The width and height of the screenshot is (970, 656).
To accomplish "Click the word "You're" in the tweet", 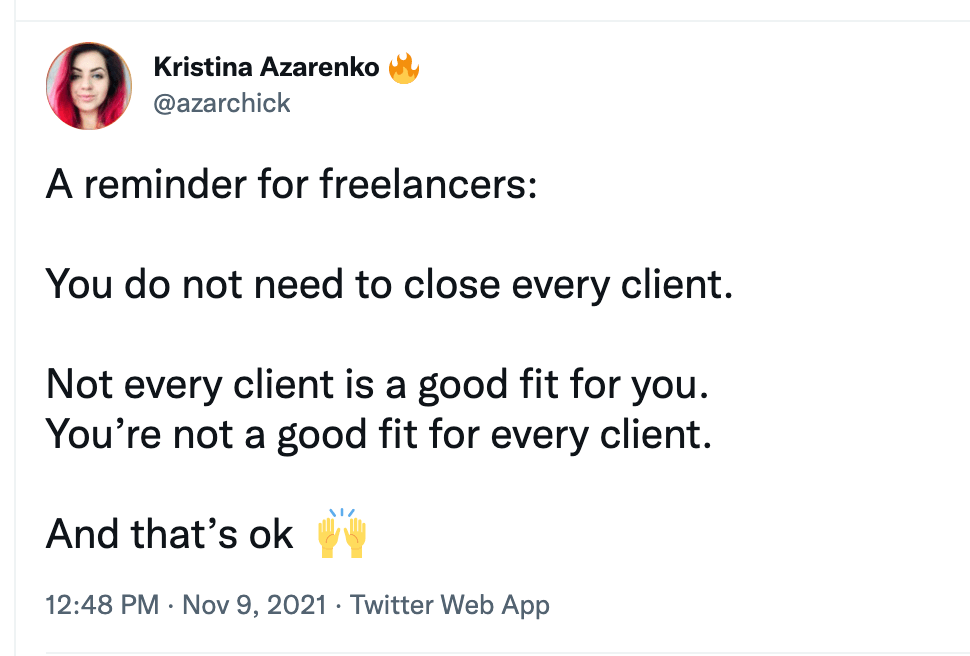I will (x=97, y=436).
